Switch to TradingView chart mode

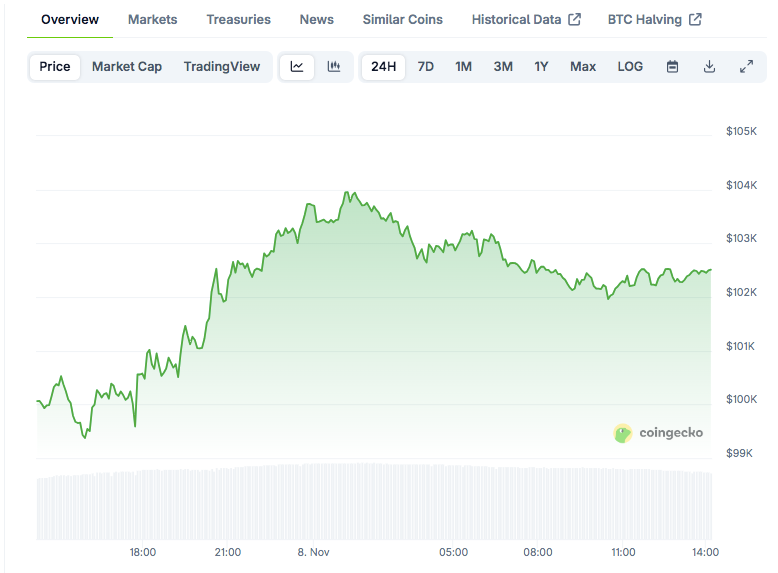[x=222, y=67]
